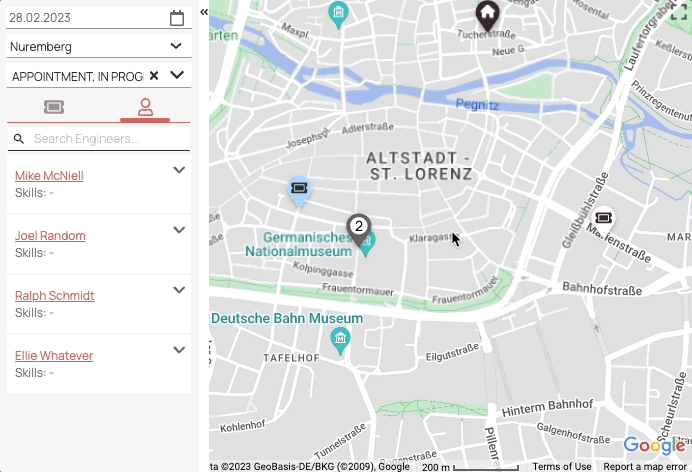The width and height of the screenshot is (692, 472).
Task: Toggle fullscreen map view
Action: (678, 12)
